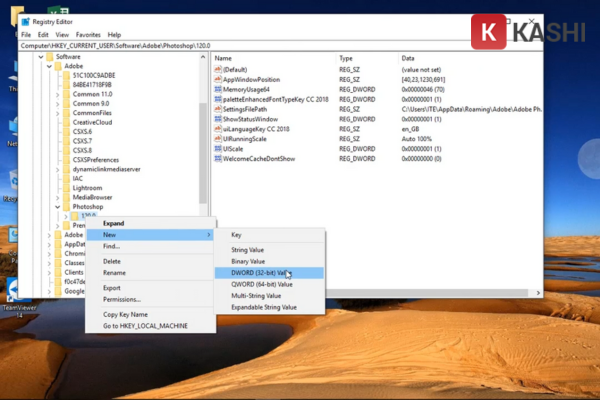Click the CSXSPreferences folder icon
600x400 pixels.
66,160
